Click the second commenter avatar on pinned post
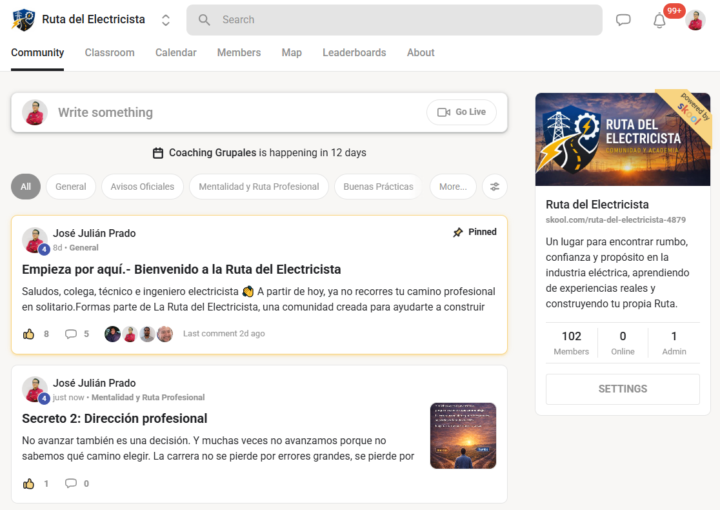This screenshot has width=720, height=510. click(130, 334)
